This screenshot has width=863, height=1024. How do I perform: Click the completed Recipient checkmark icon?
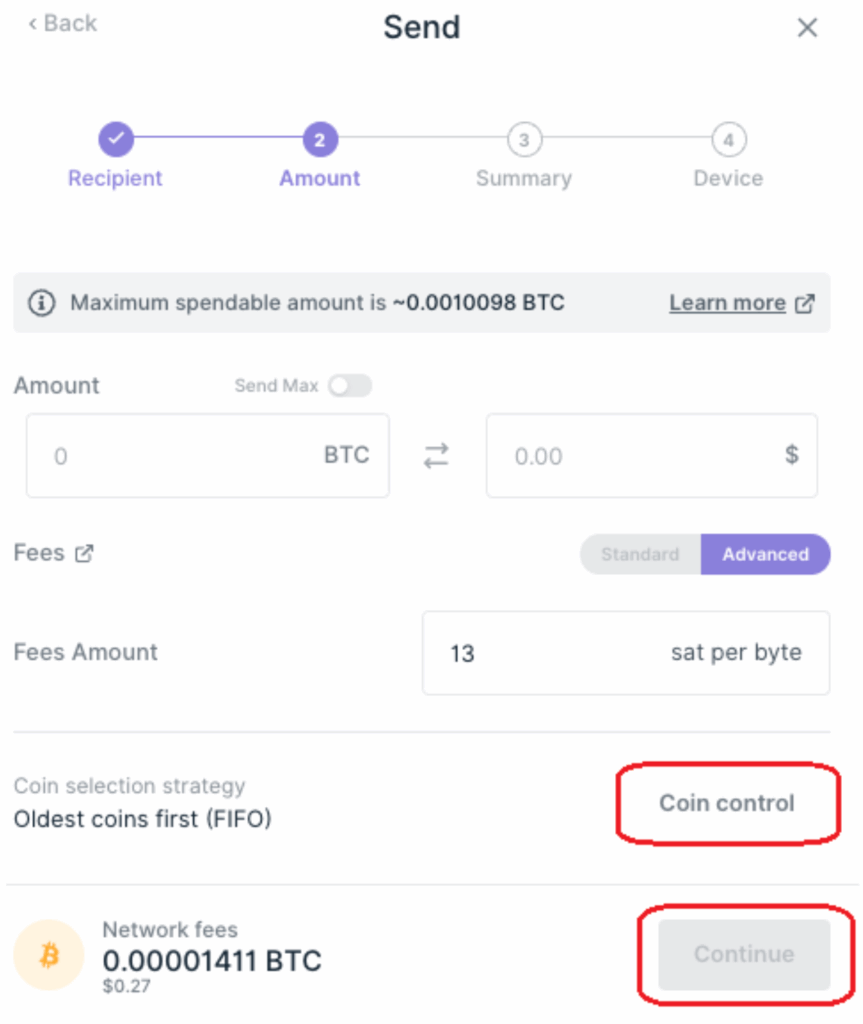point(115,140)
